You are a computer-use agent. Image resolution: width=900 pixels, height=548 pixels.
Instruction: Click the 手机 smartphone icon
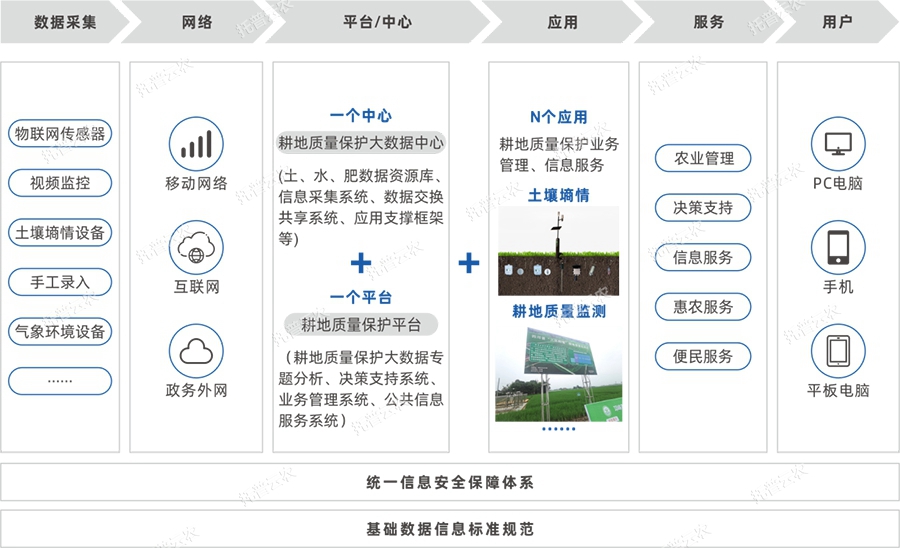[x=837, y=248]
